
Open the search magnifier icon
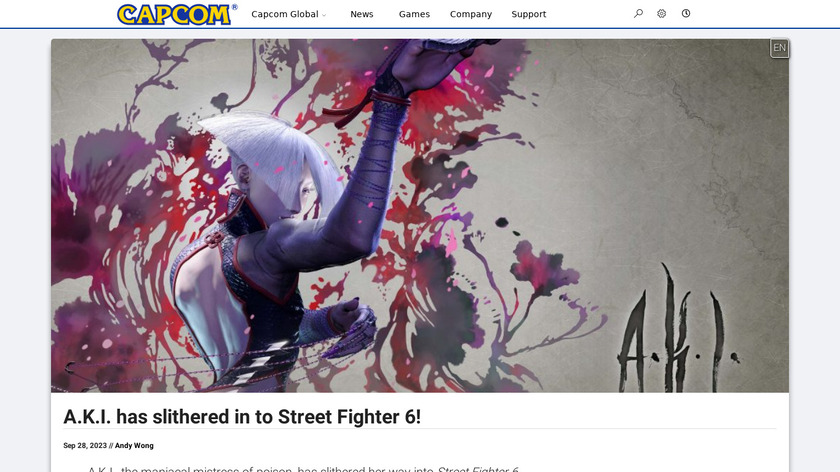(x=638, y=13)
